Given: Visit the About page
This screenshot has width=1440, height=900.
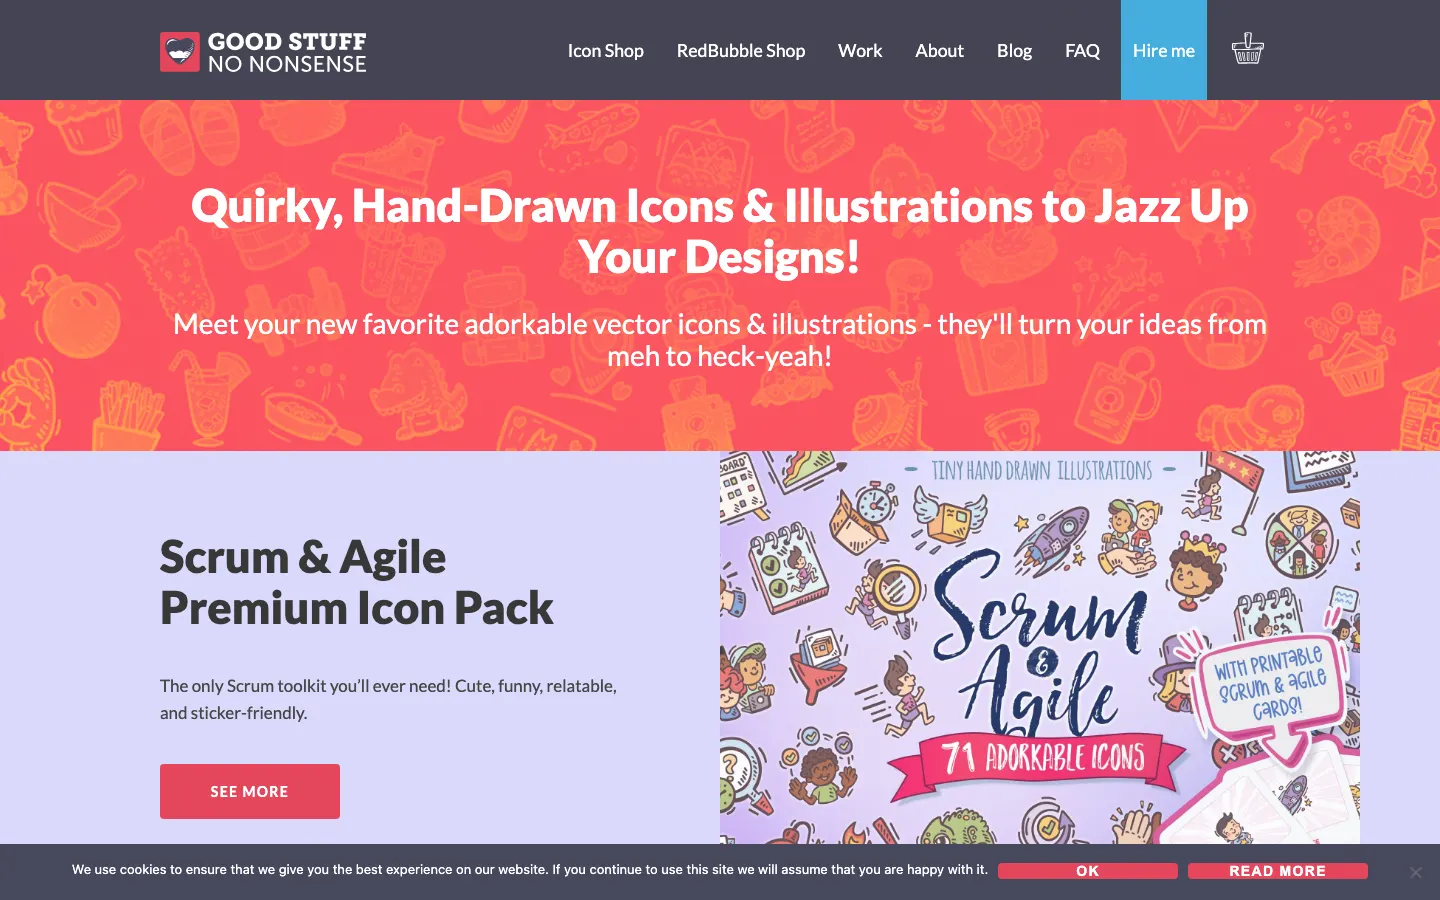Looking at the screenshot, I should pos(939,51).
